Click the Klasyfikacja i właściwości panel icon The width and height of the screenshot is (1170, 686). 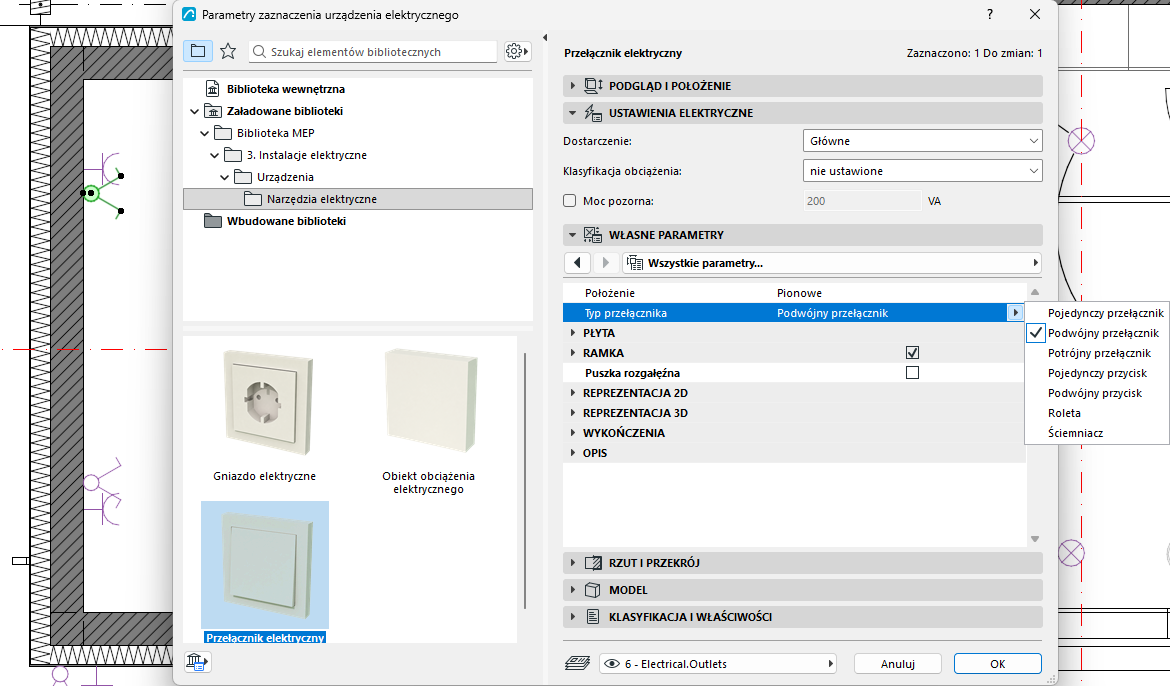click(593, 617)
